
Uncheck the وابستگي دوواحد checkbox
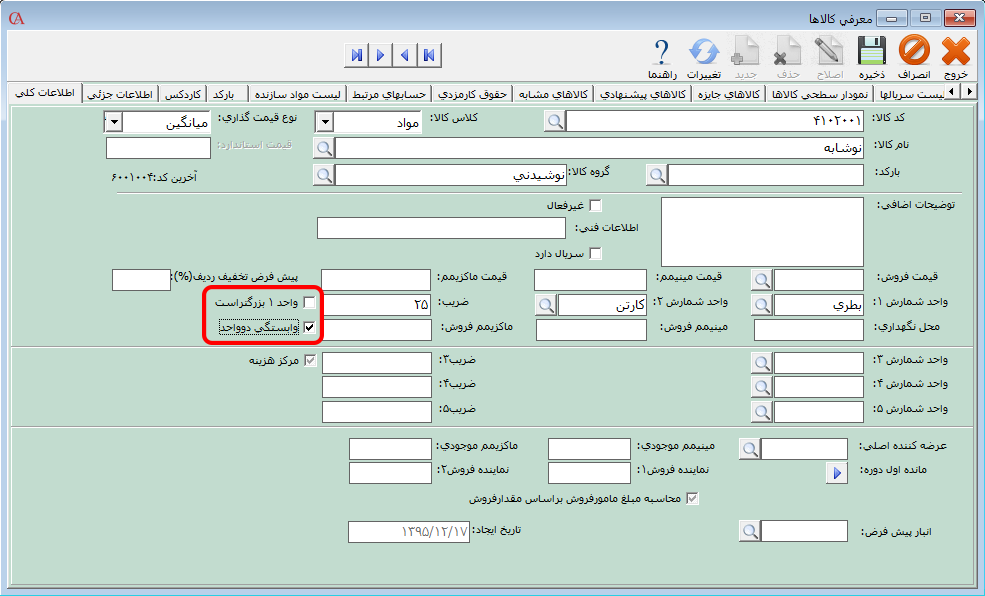[310, 327]
